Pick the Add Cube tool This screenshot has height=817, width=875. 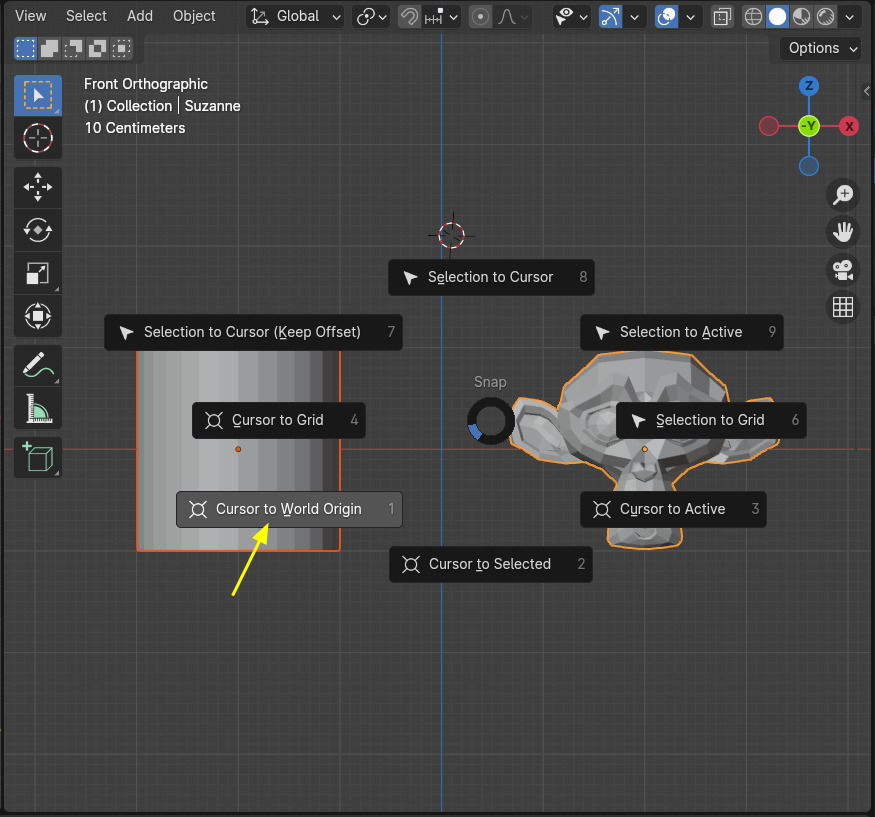click(38, 458)
